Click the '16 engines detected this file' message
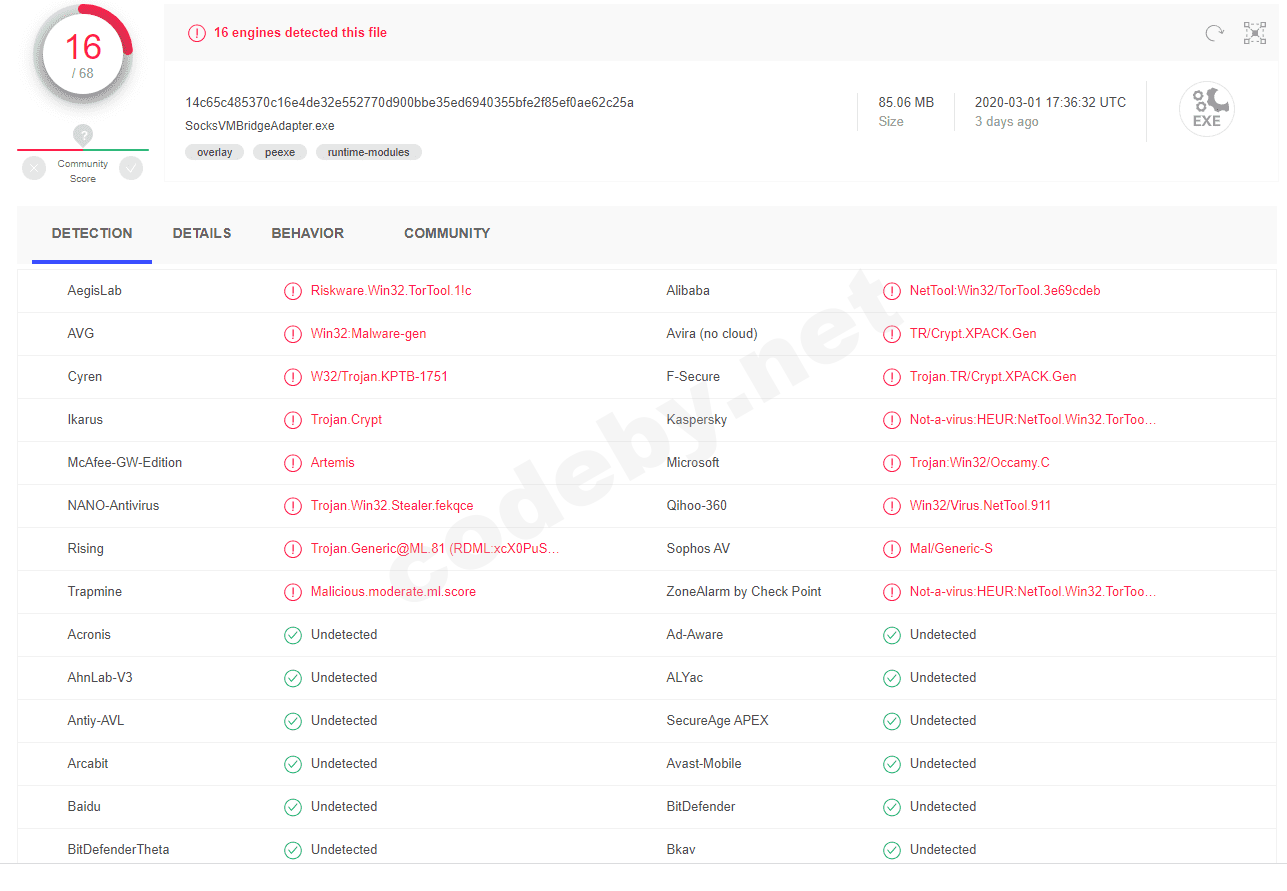The width and height of the screenshot is (1287, 891). pyautogui.click(x=300, y=33)
